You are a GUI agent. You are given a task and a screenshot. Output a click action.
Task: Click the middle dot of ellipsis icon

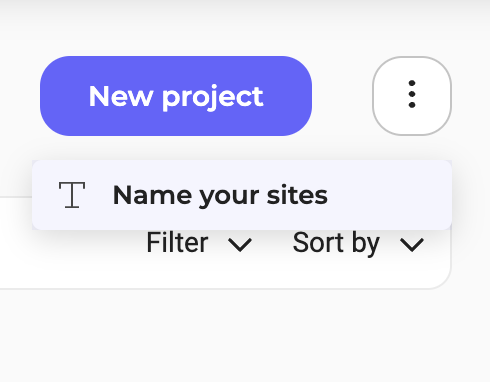click(412, 94)
